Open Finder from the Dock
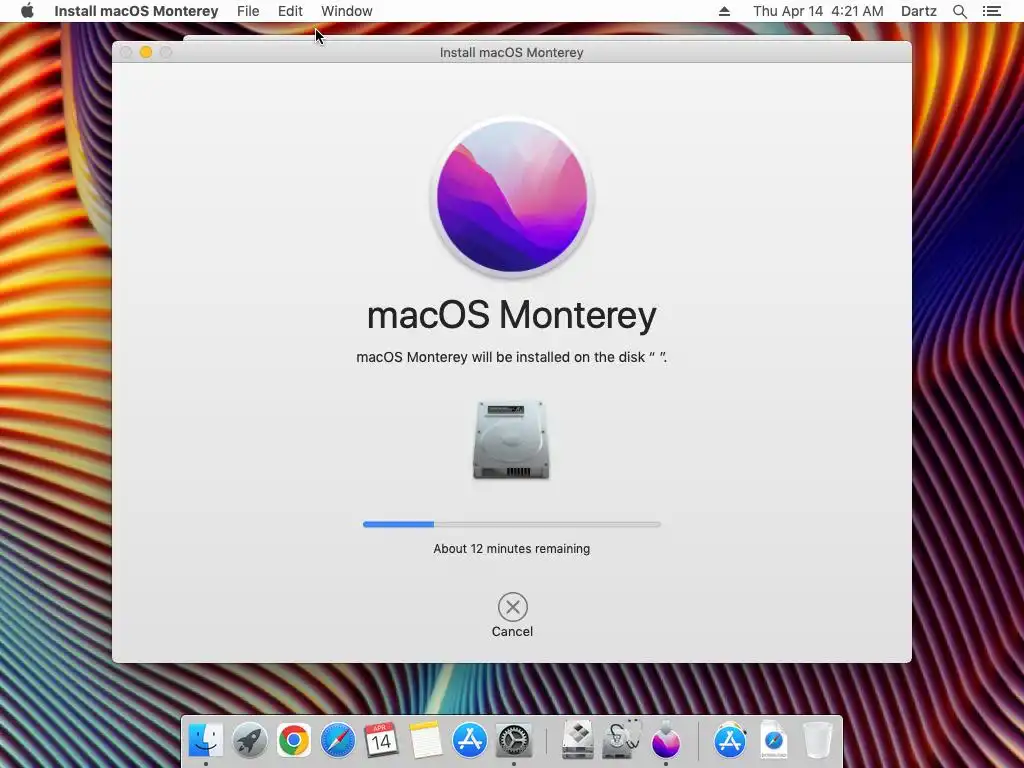Image resolution: width=1024 pixels, height=768 pixels. [x=206, y=740]
